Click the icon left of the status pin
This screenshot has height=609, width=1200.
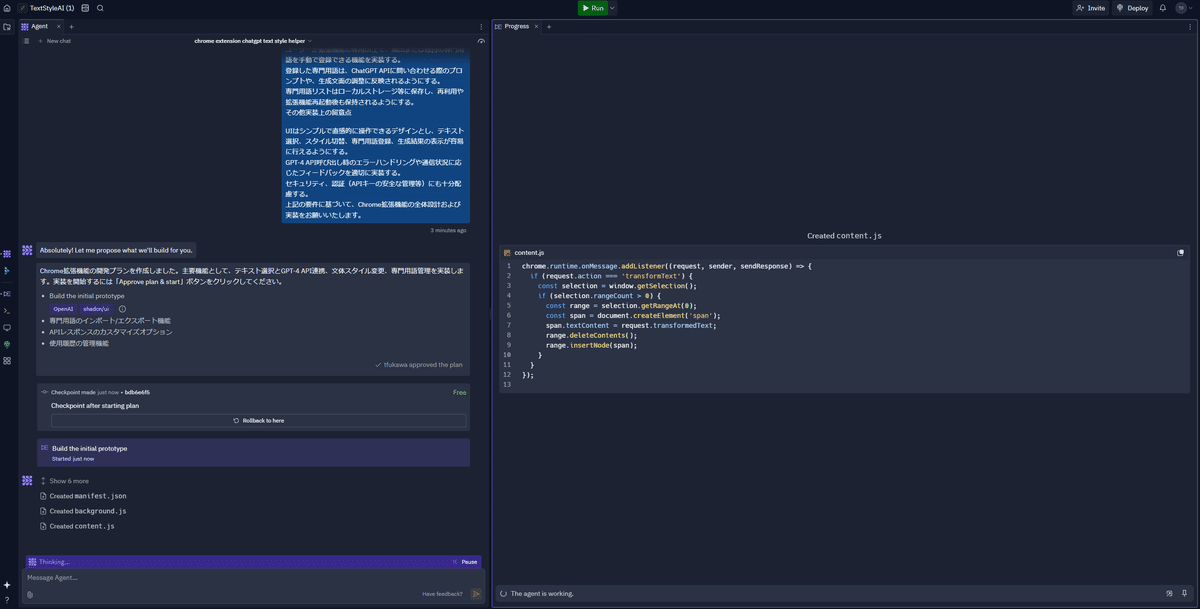1169,594
